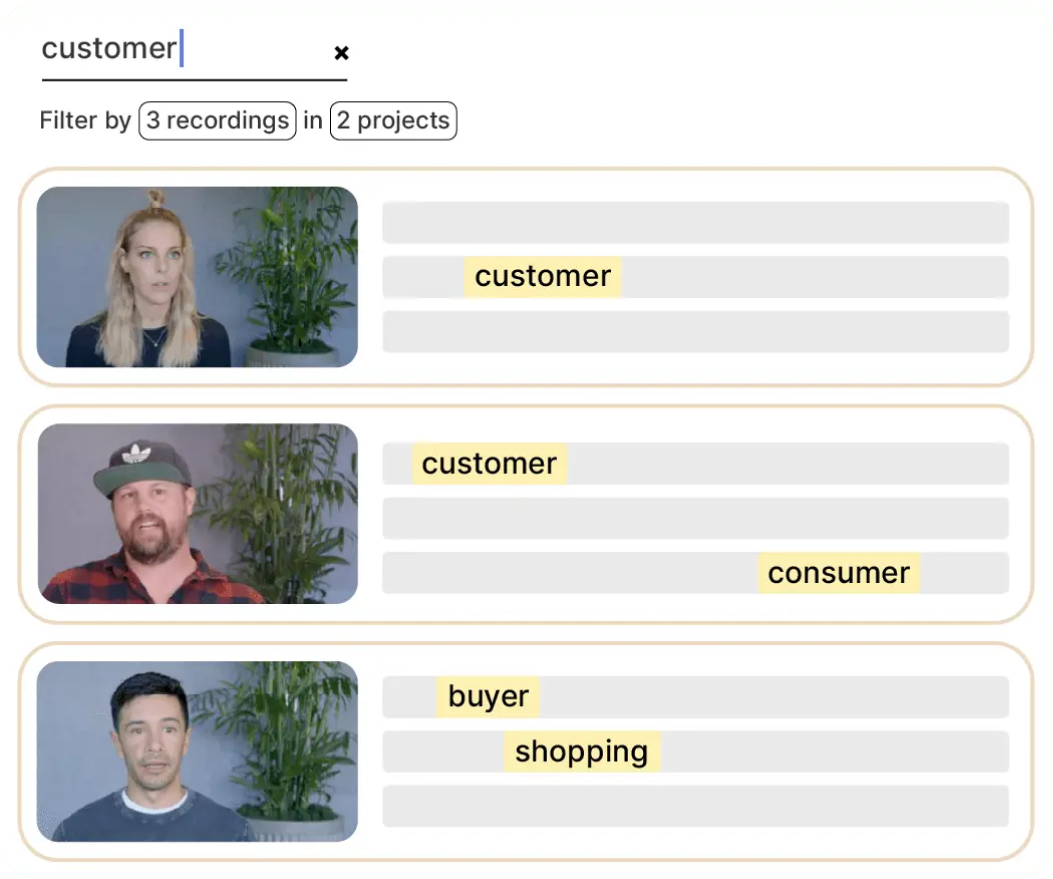Viewport: 1053px width, 879px height.
Task: Click highlighted "customer" in the first result
Action: click(x=542, y=277)
